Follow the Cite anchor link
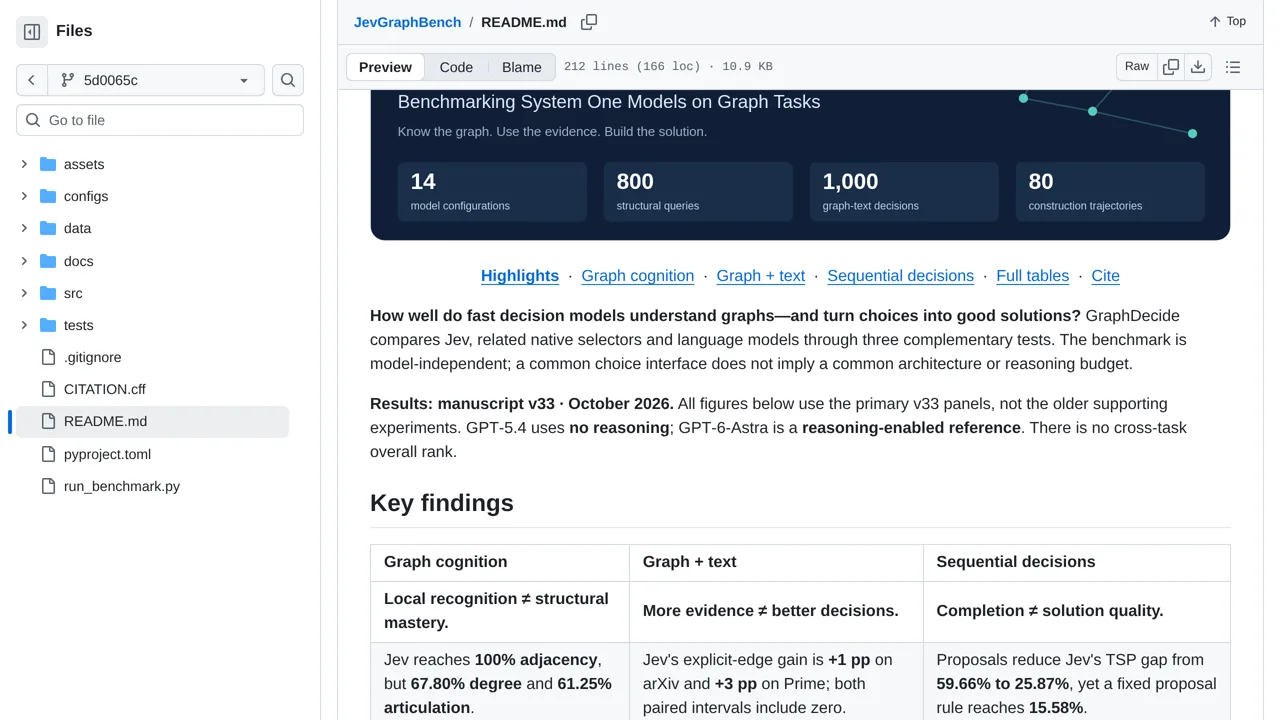 tap(1106, 276)
